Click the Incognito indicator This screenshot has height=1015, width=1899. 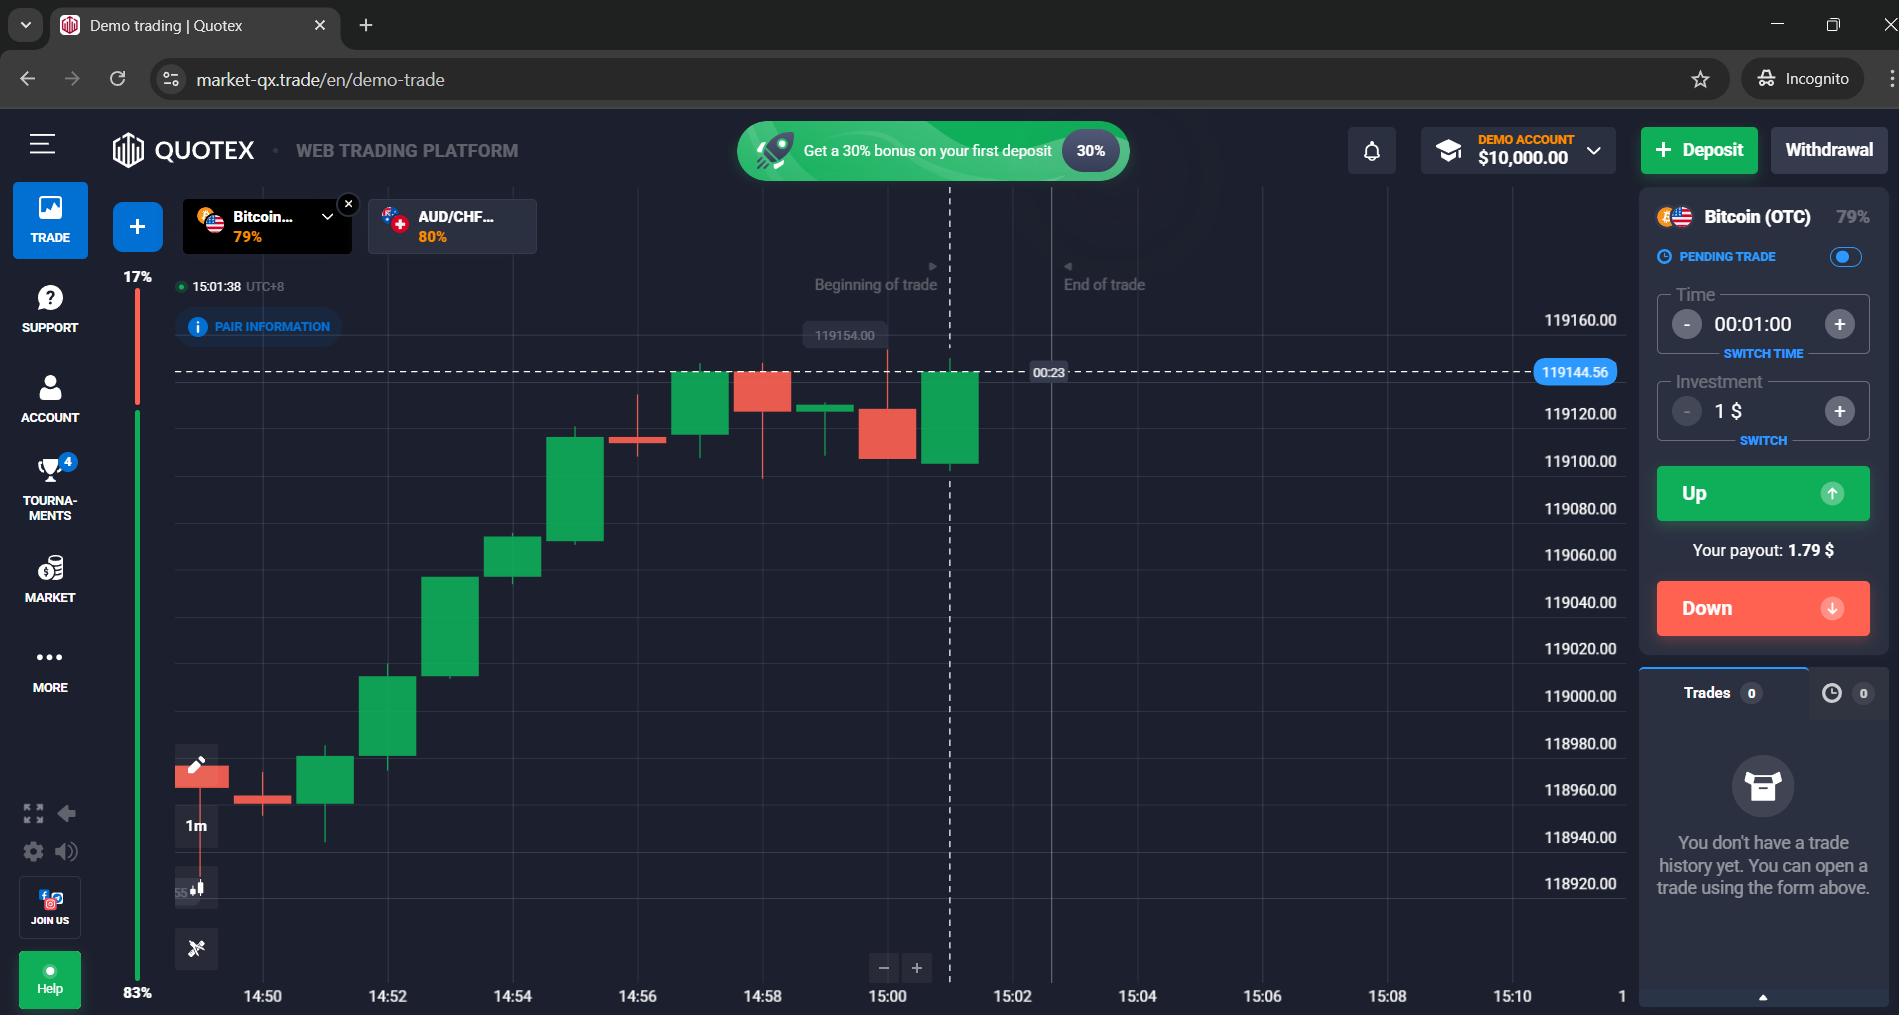pos(1803,79)
